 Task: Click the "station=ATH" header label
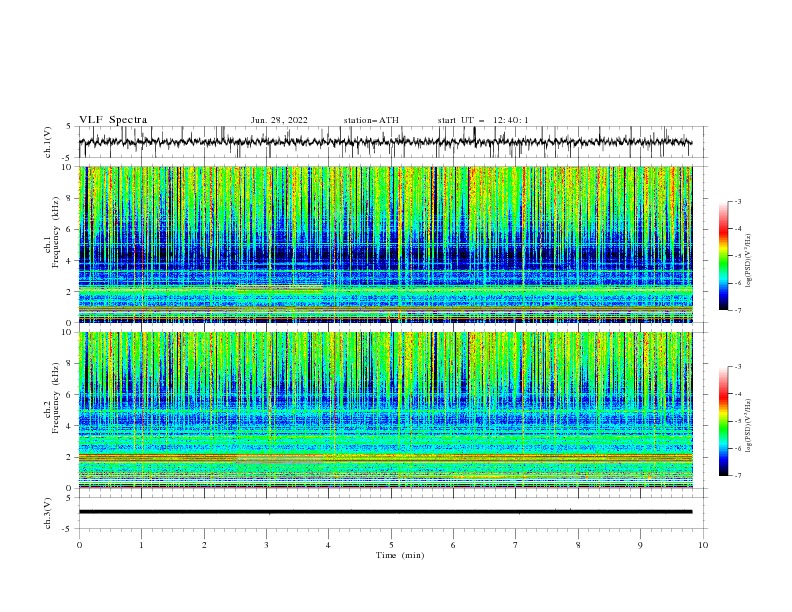pyautogui.click(x=371, y=120)
